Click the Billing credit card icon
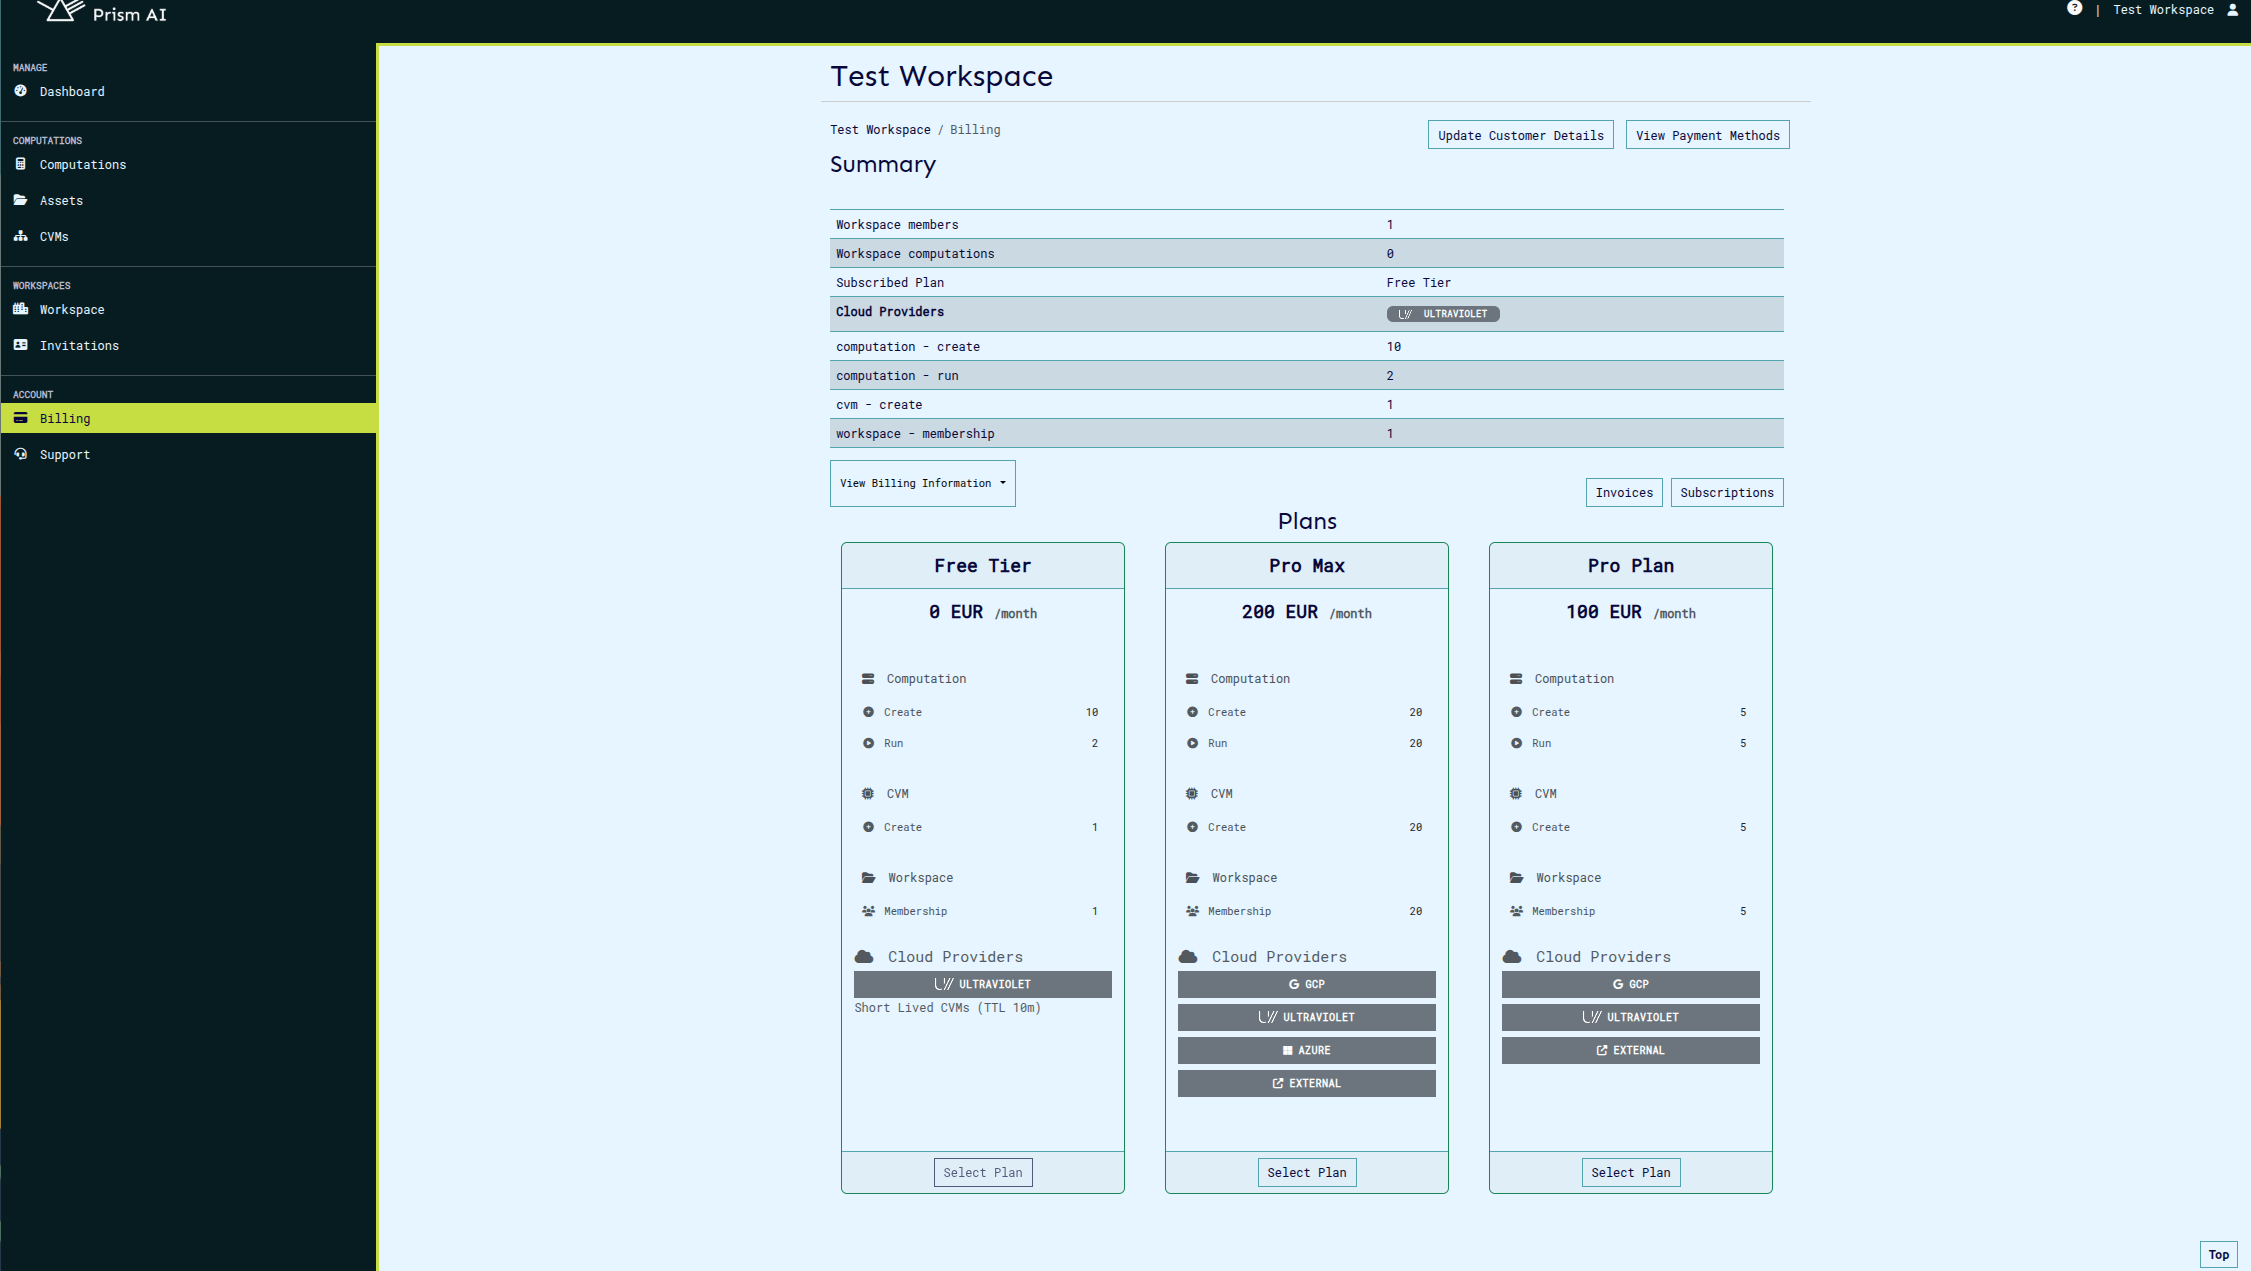 click(21, 418)
